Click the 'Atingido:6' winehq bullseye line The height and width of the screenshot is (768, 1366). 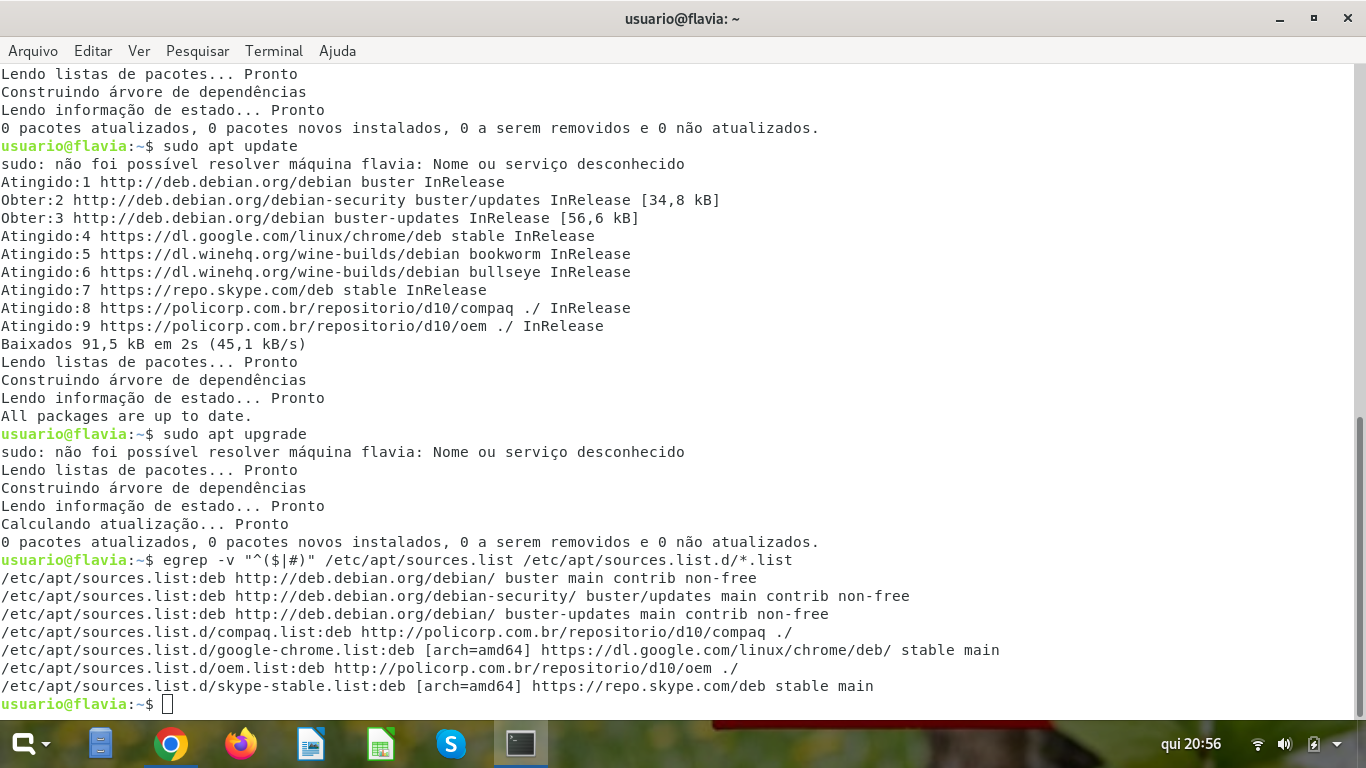(316, 272)
